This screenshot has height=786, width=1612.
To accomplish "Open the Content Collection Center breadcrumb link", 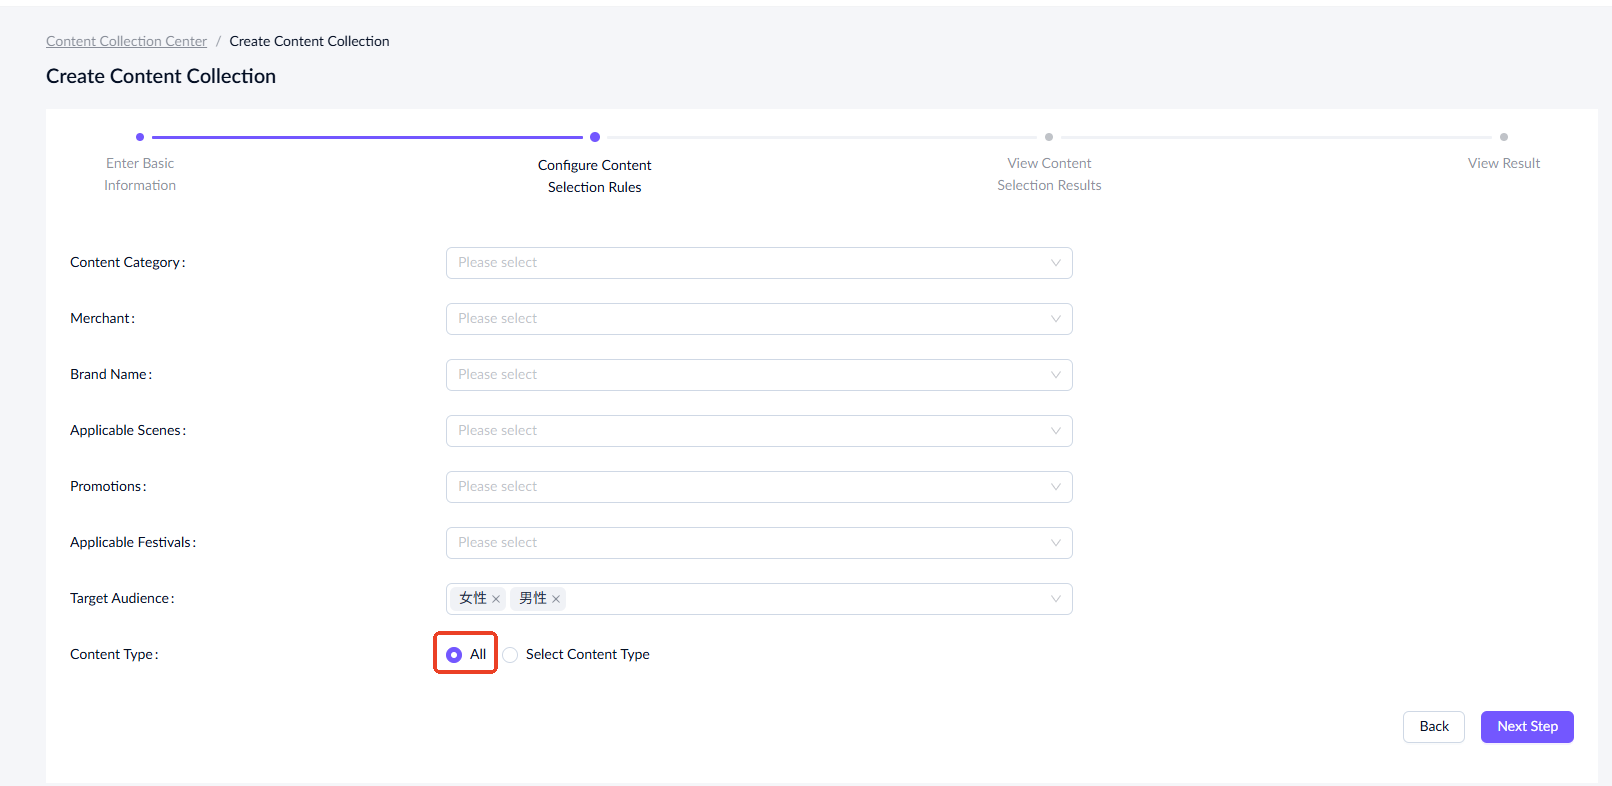I will [126, 41].
